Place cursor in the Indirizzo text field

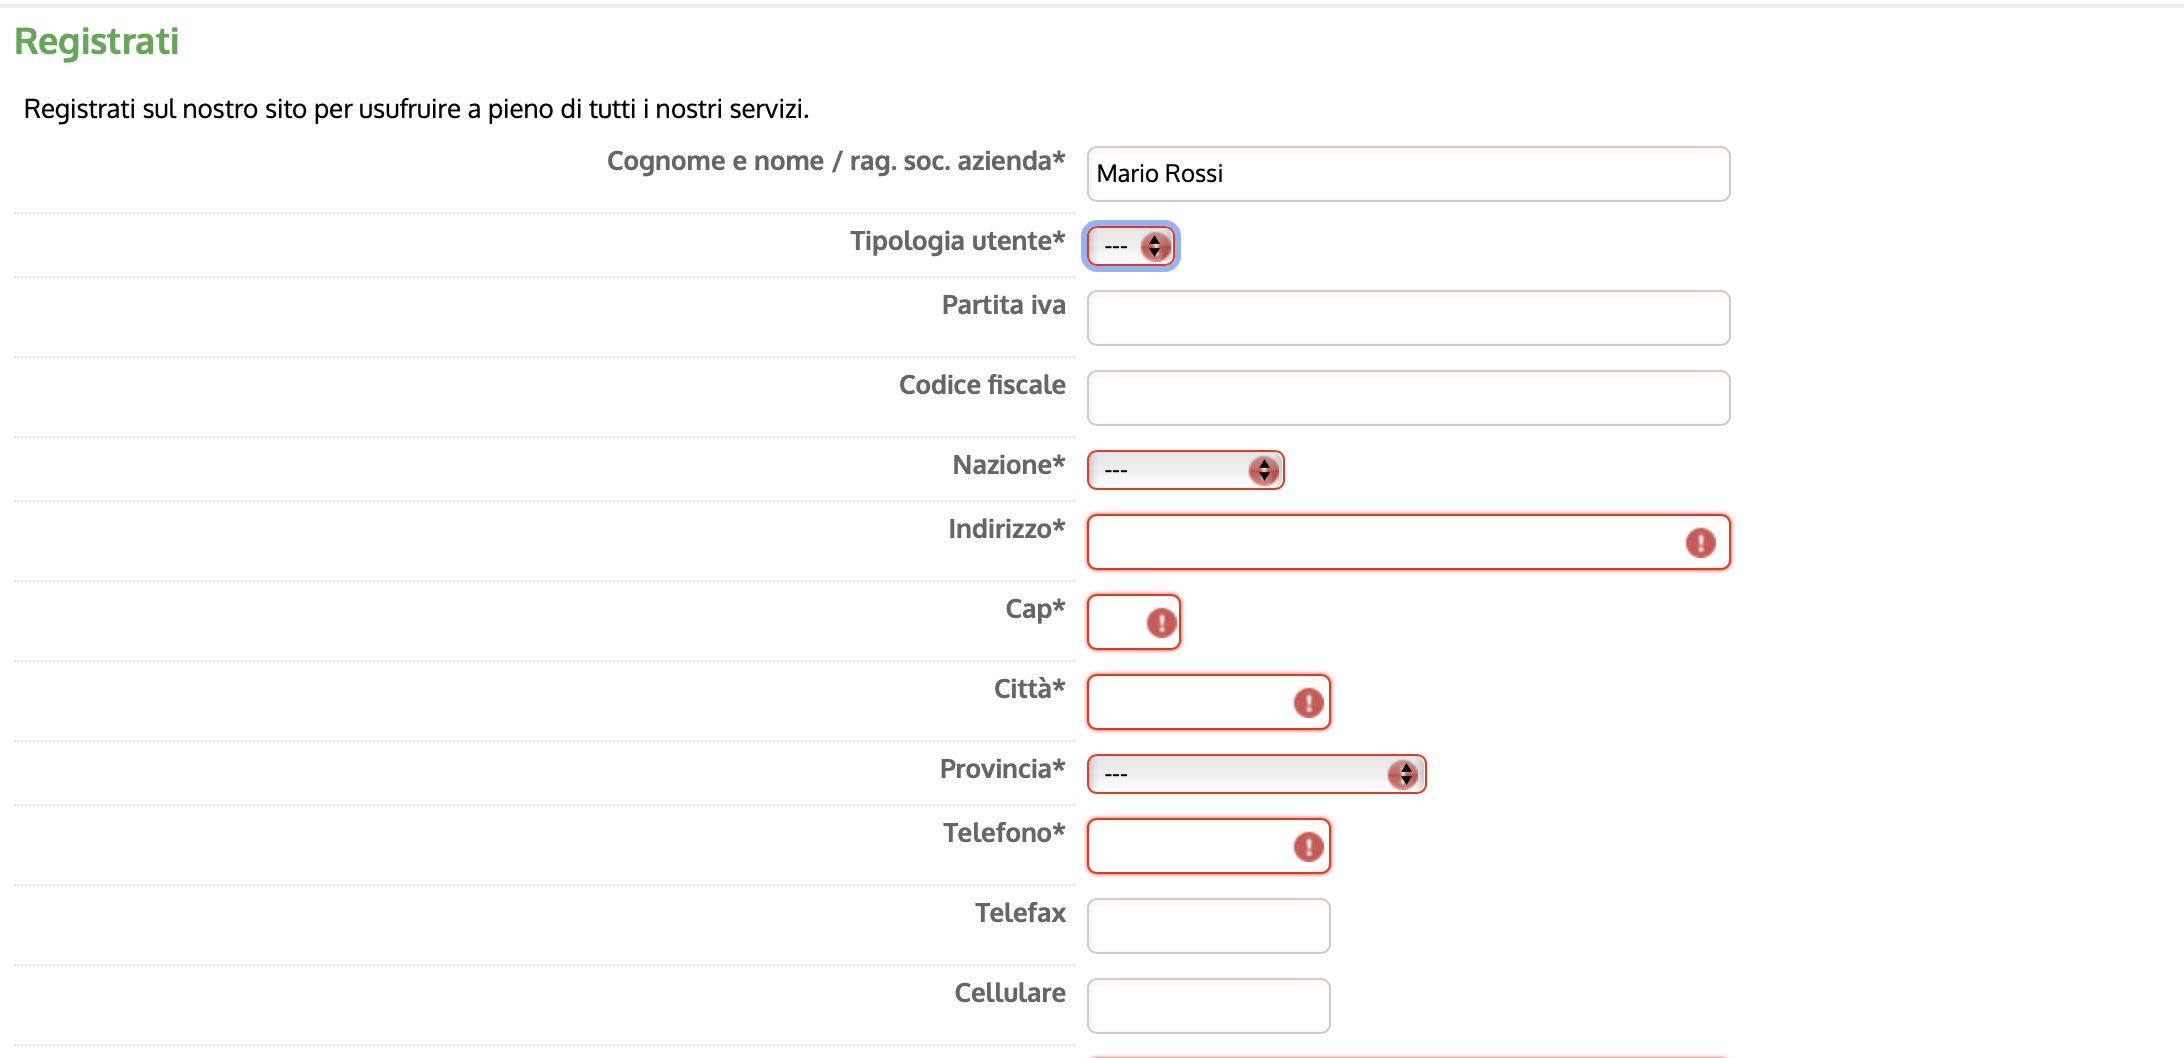point(1380,543)
